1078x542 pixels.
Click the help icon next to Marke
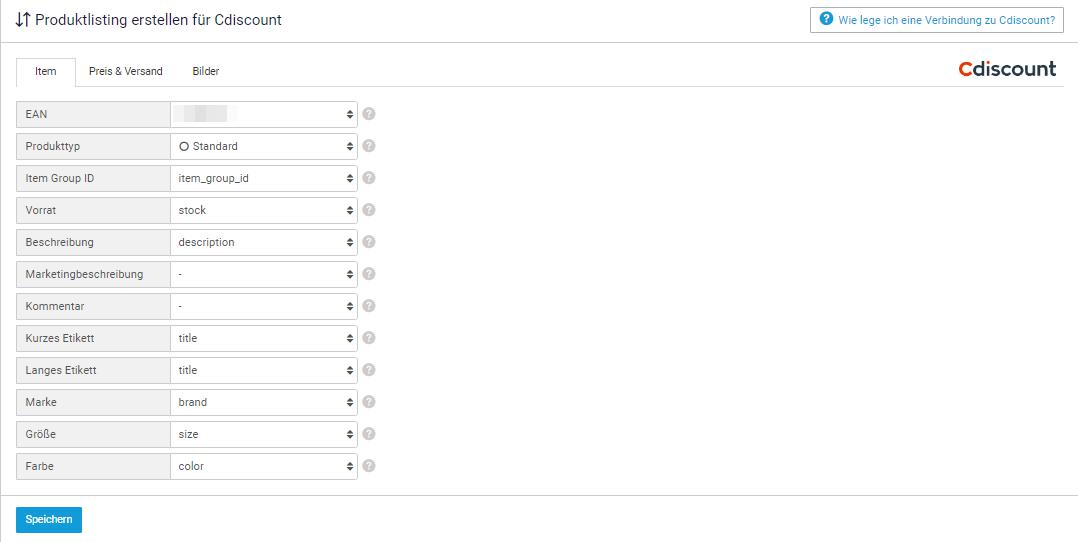pos(368,402)
